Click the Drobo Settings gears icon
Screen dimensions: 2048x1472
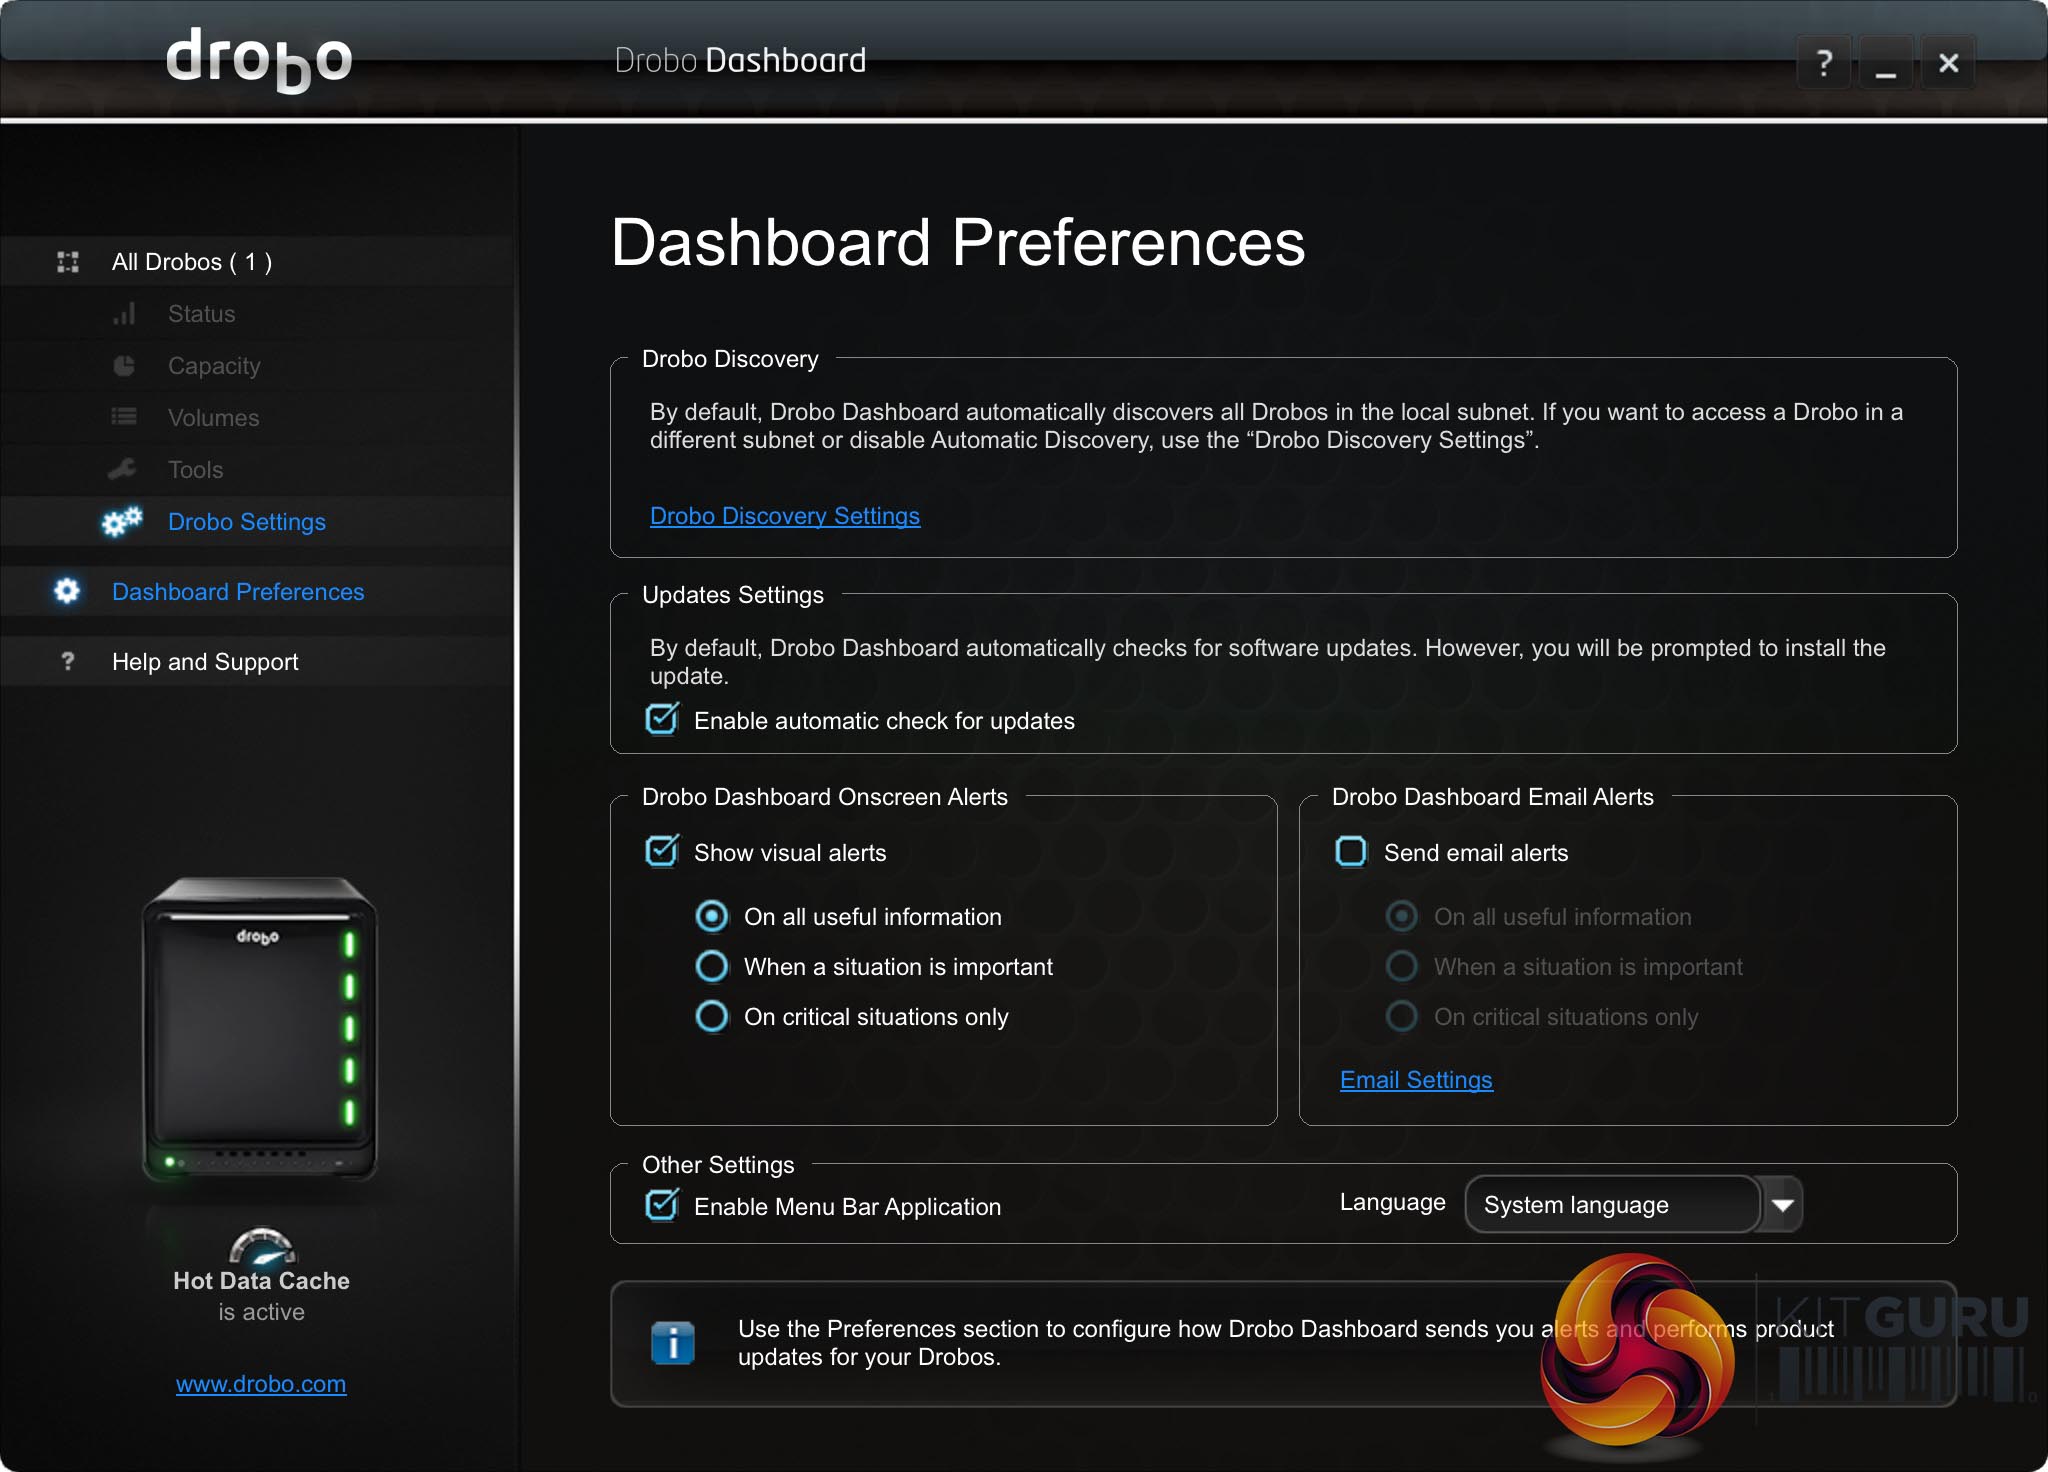(123, 521)
